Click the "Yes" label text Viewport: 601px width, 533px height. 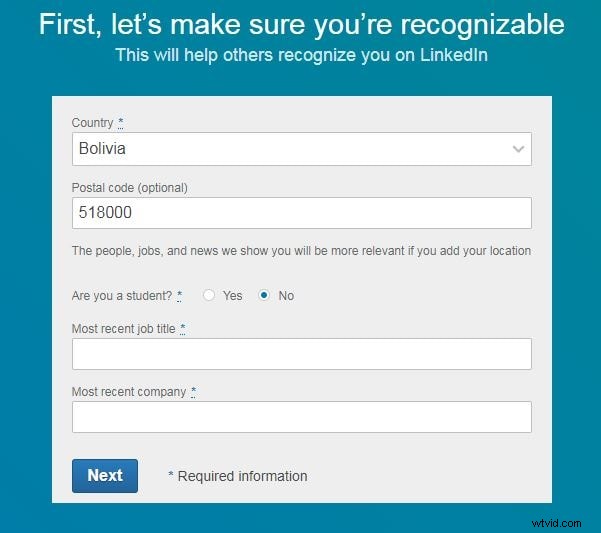(233, 296)
